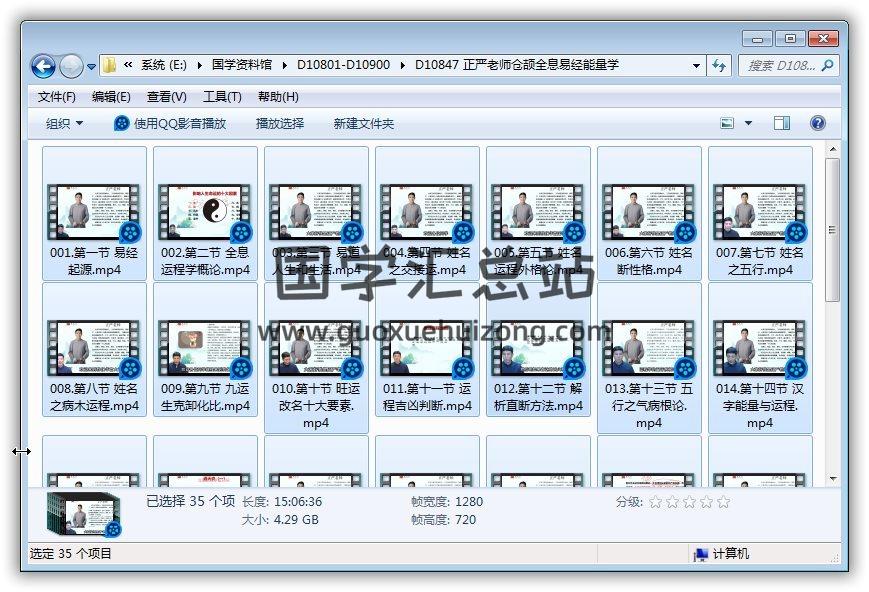
Task: Click the change view icon button
Action: pyautogui.click(x=729, y=123)
